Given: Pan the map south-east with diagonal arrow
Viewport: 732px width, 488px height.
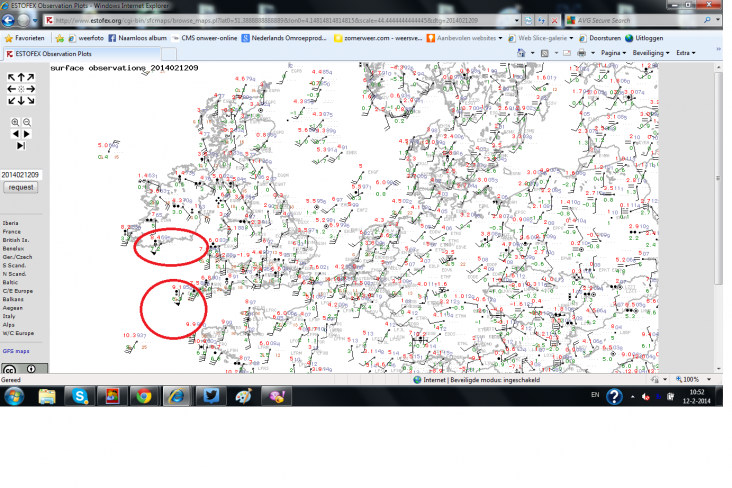Looking at the screenshot, I should (x=31, y=99).
